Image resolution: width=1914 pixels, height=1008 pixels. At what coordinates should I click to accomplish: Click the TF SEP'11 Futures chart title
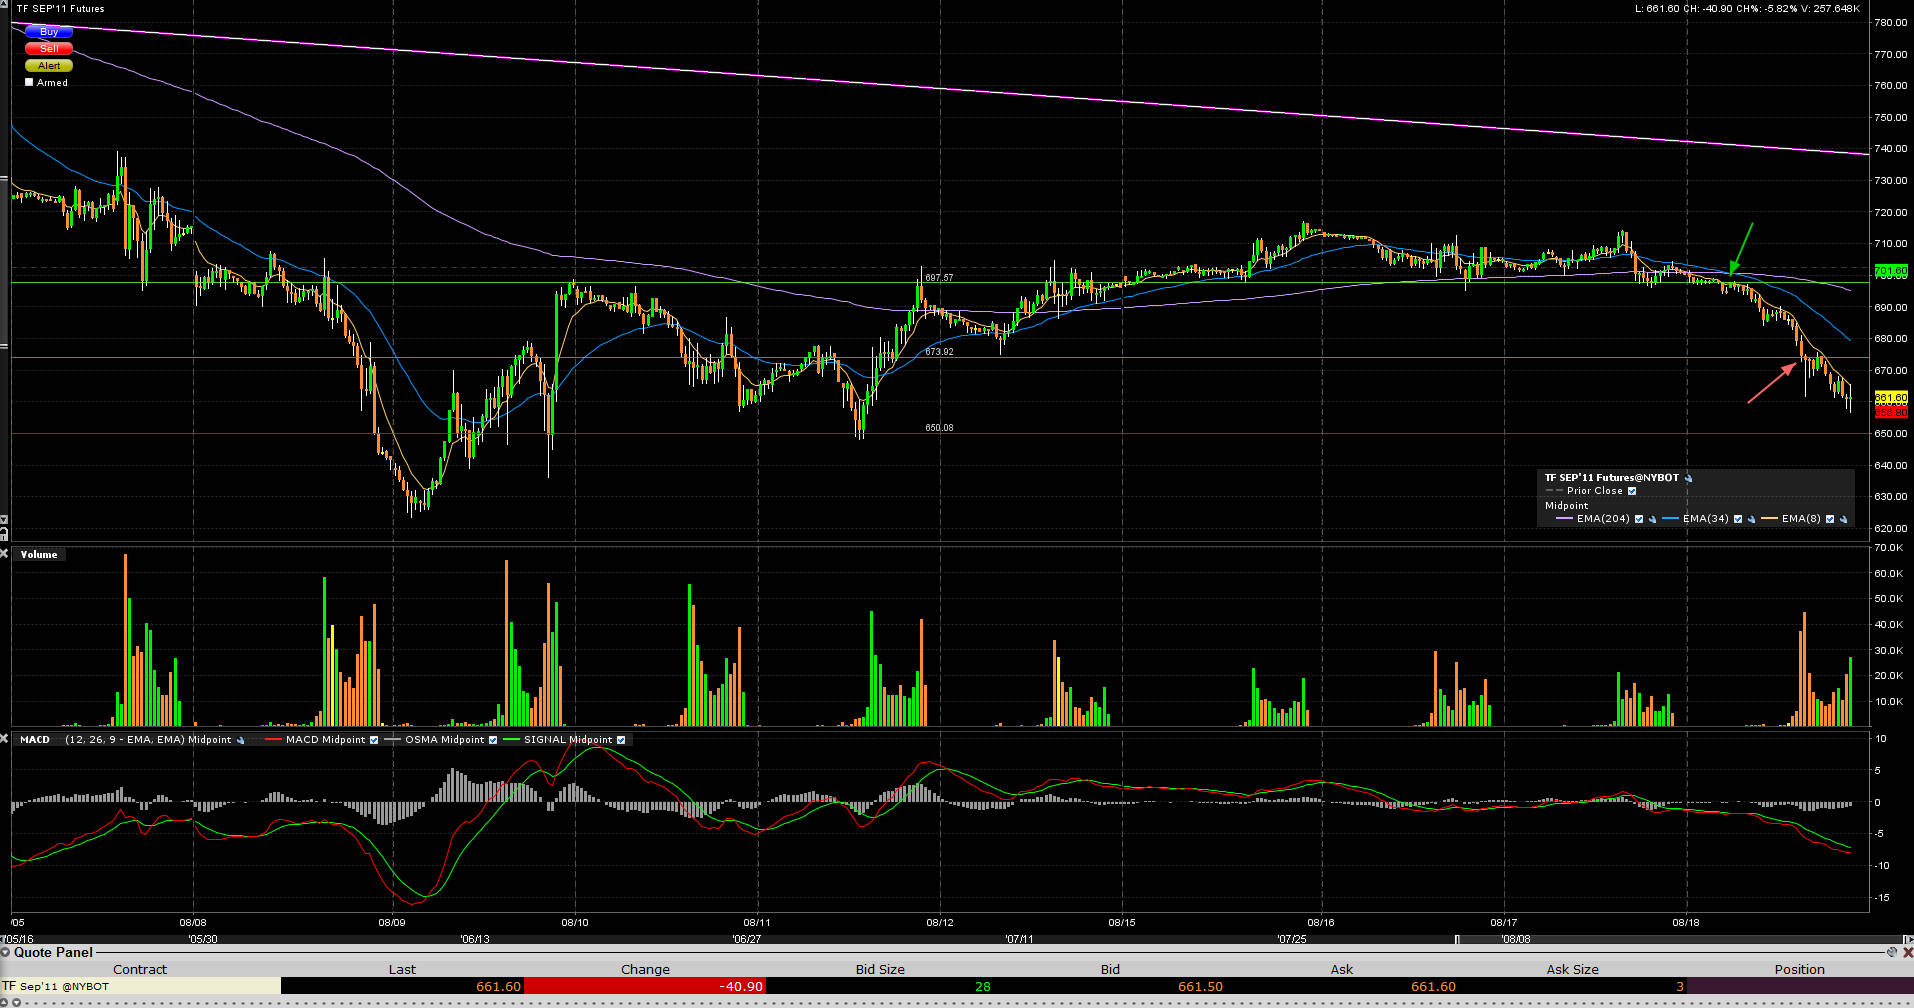click(60, 9)
